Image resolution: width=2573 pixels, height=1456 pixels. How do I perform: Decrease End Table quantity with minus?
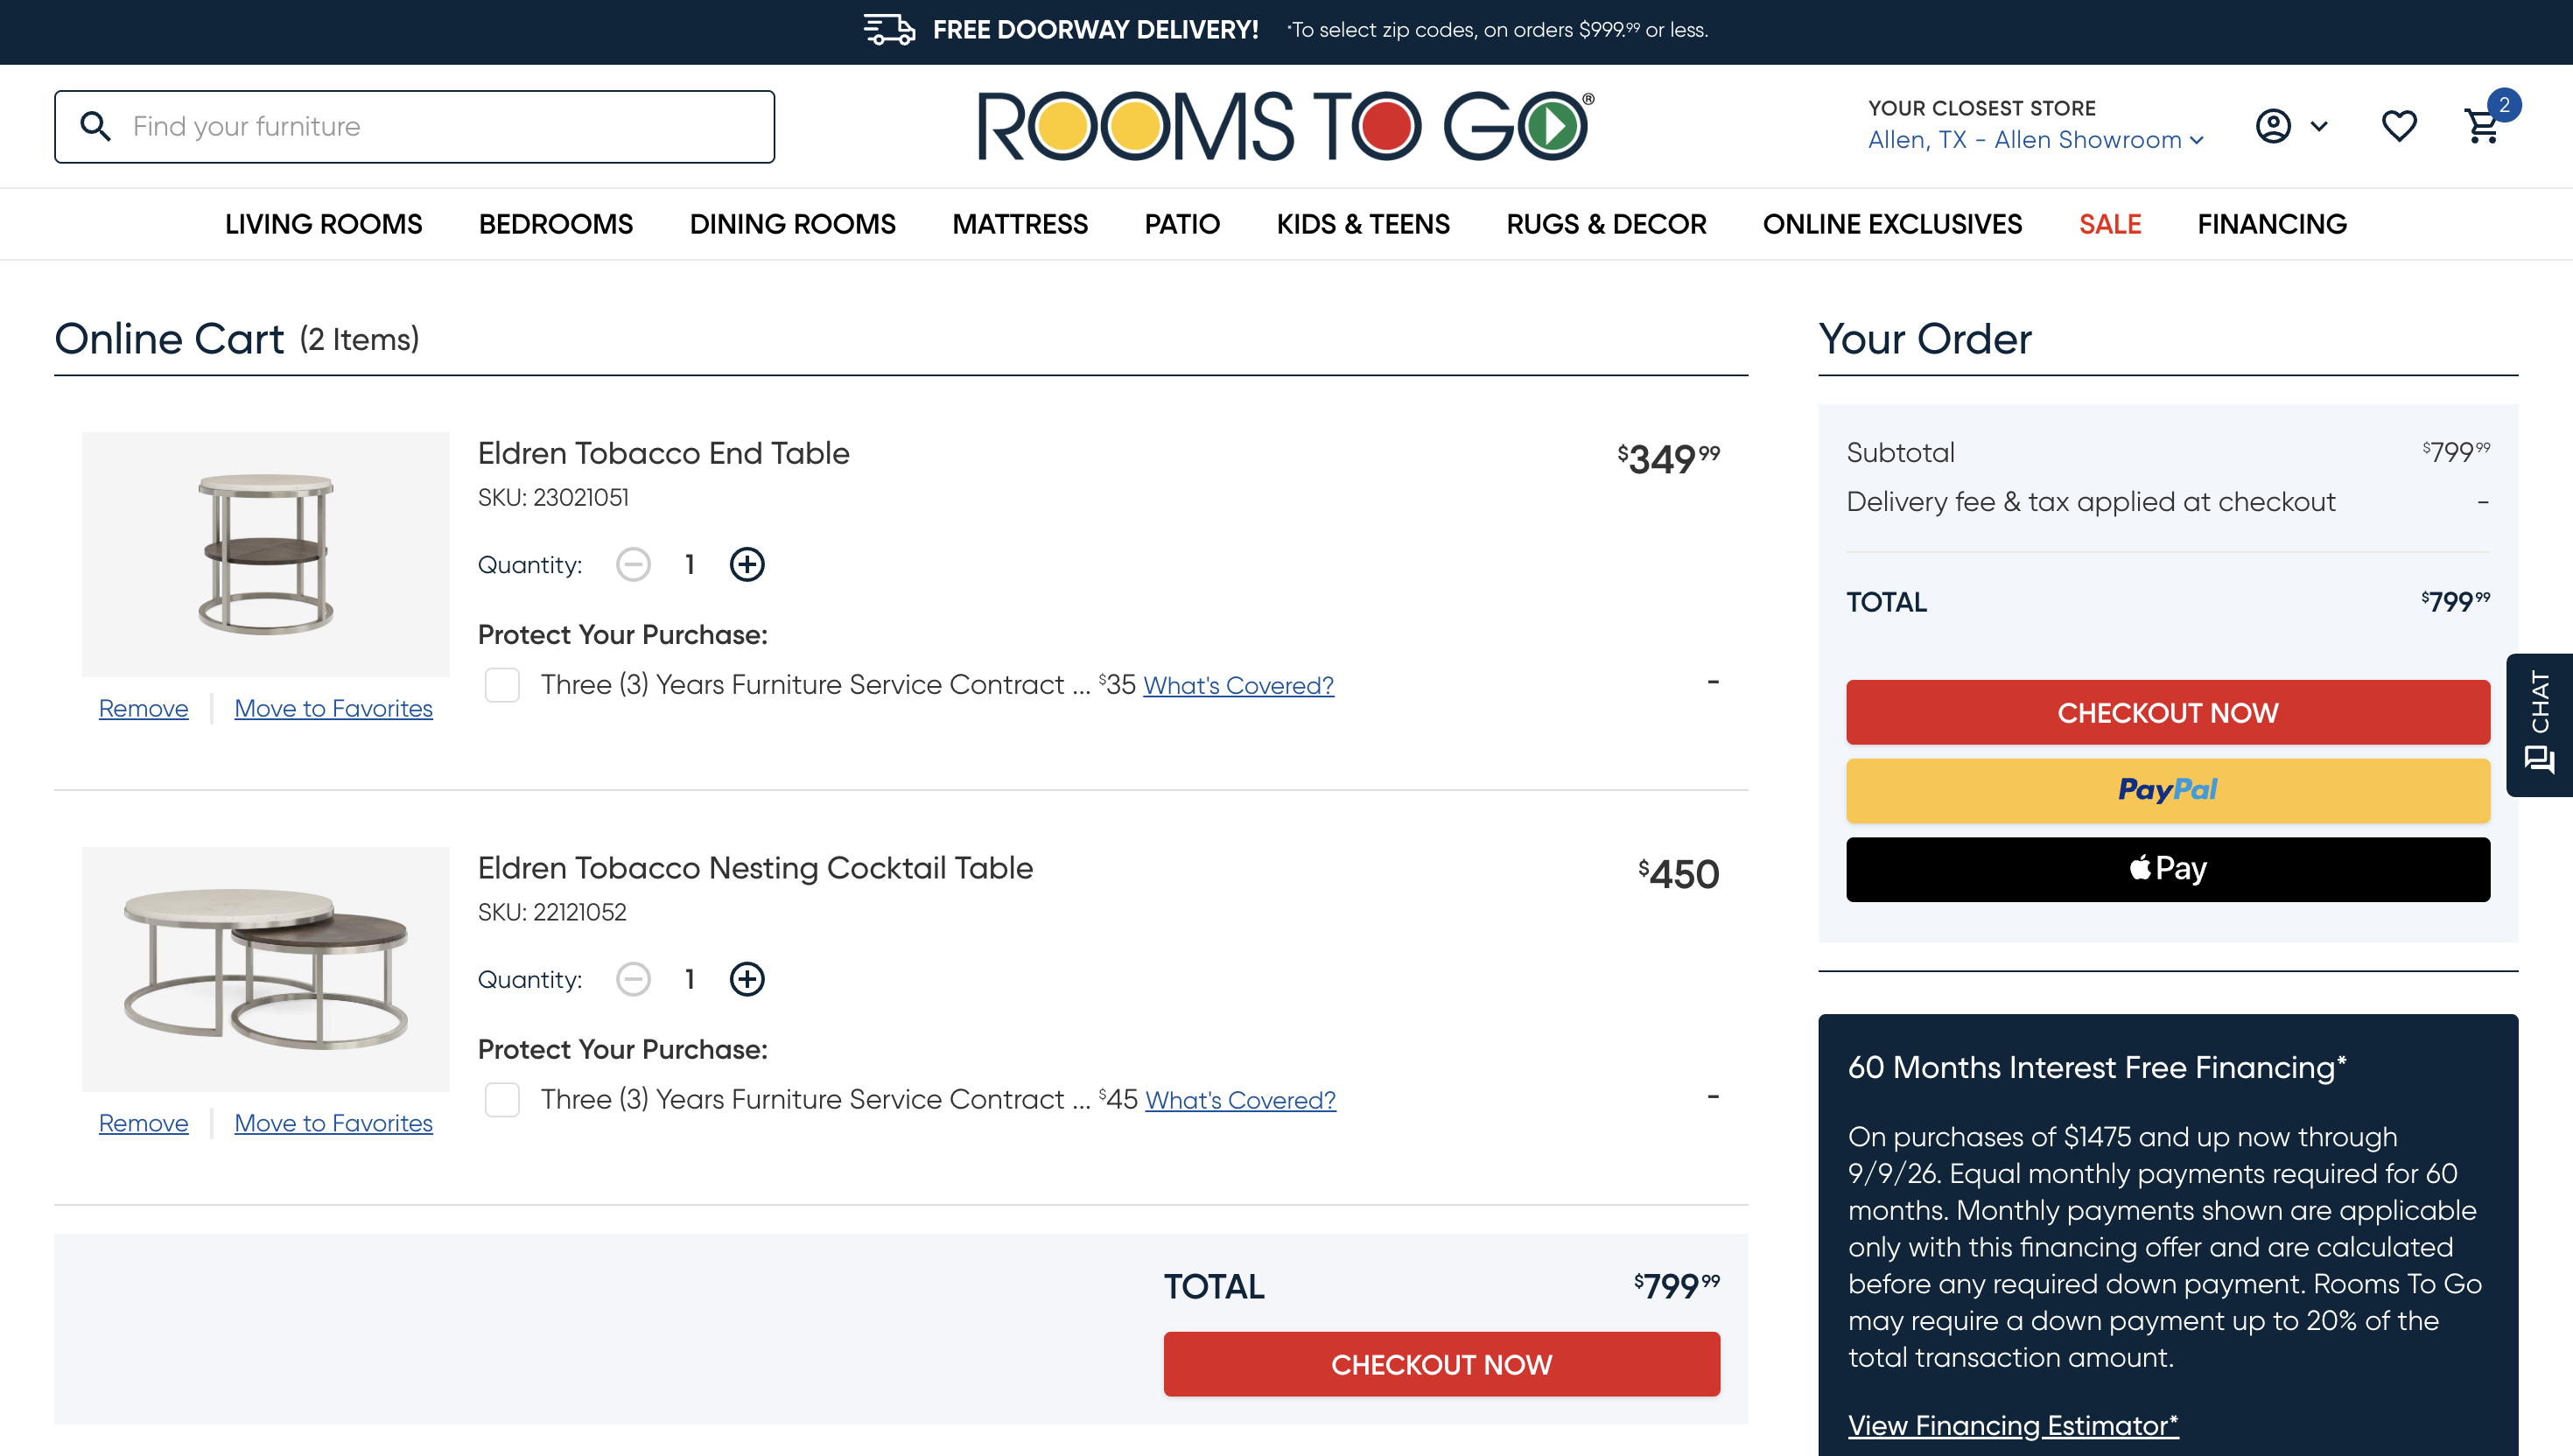[633, 565]
